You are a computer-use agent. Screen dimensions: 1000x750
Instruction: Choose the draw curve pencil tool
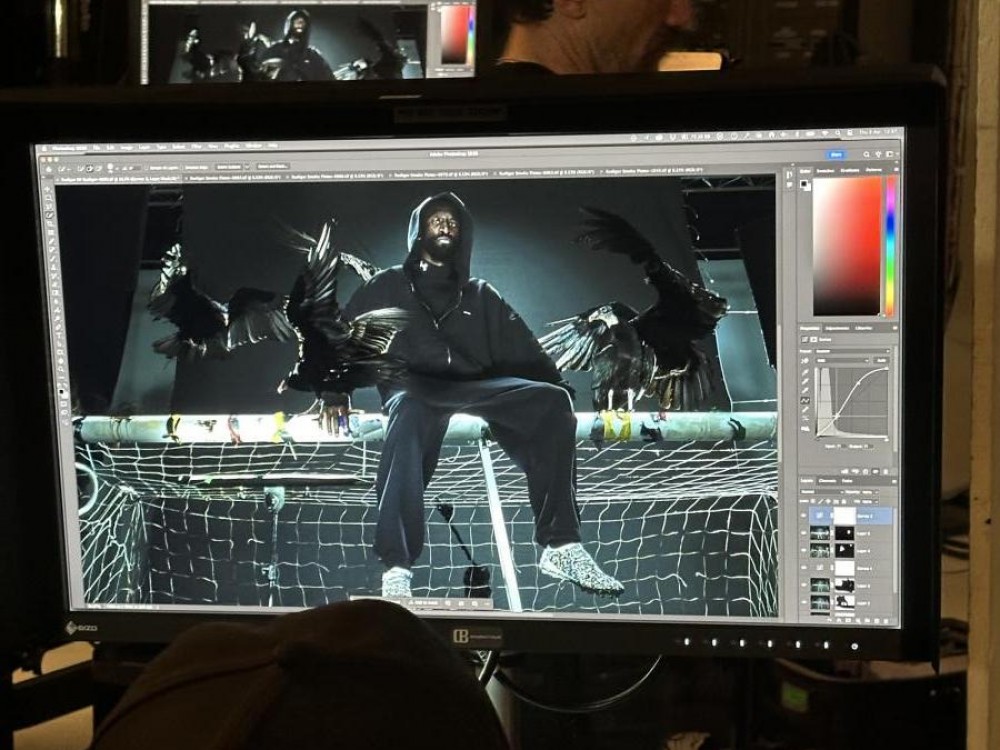click(x=806, y=412)
